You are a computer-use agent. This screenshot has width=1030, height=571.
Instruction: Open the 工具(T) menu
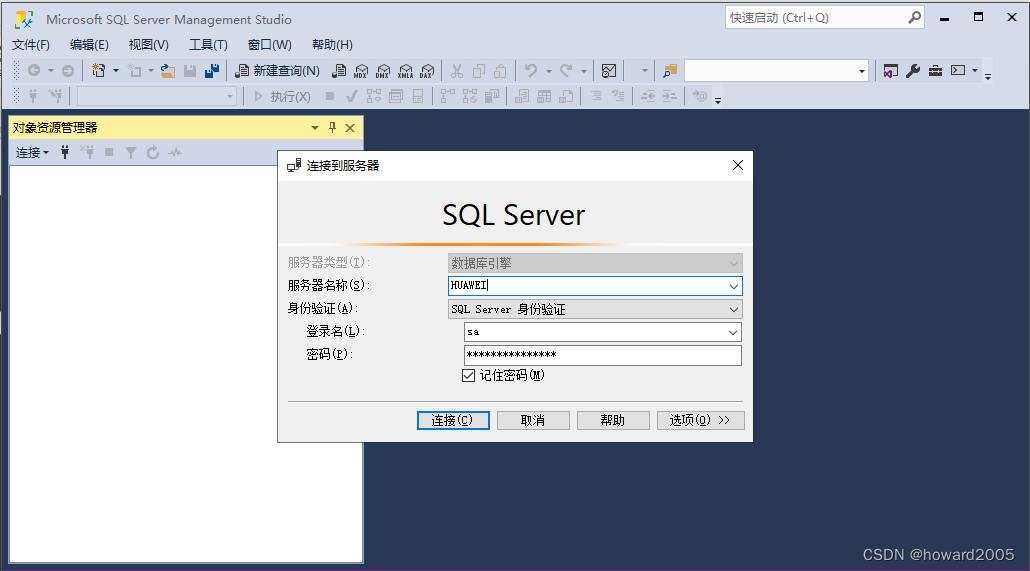pos(208,45)
